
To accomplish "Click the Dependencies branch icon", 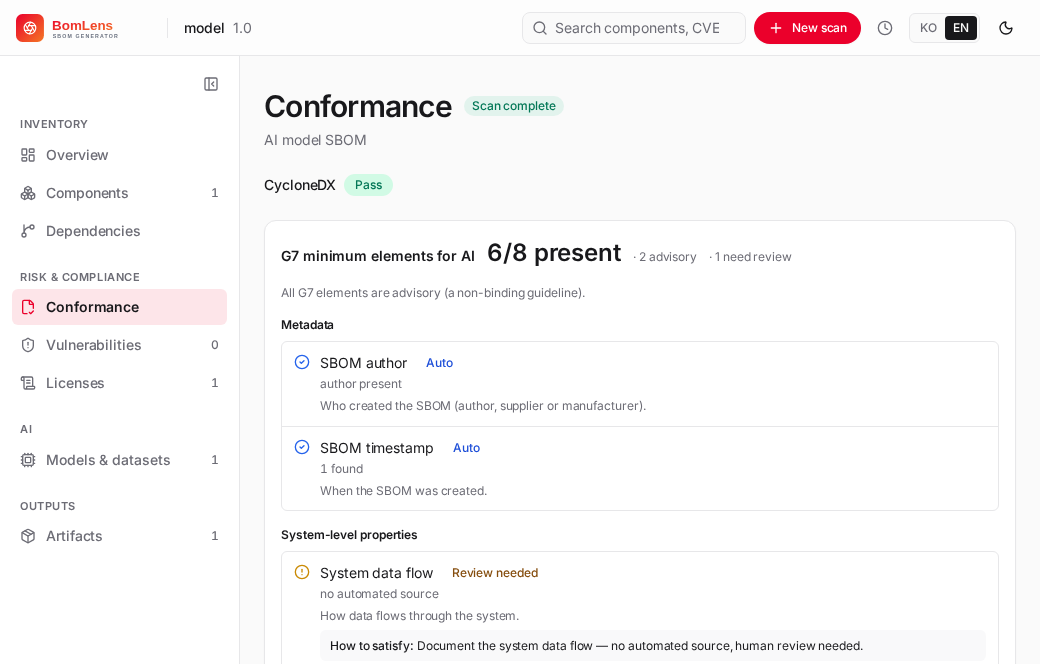I will click(x=28, y=231).
